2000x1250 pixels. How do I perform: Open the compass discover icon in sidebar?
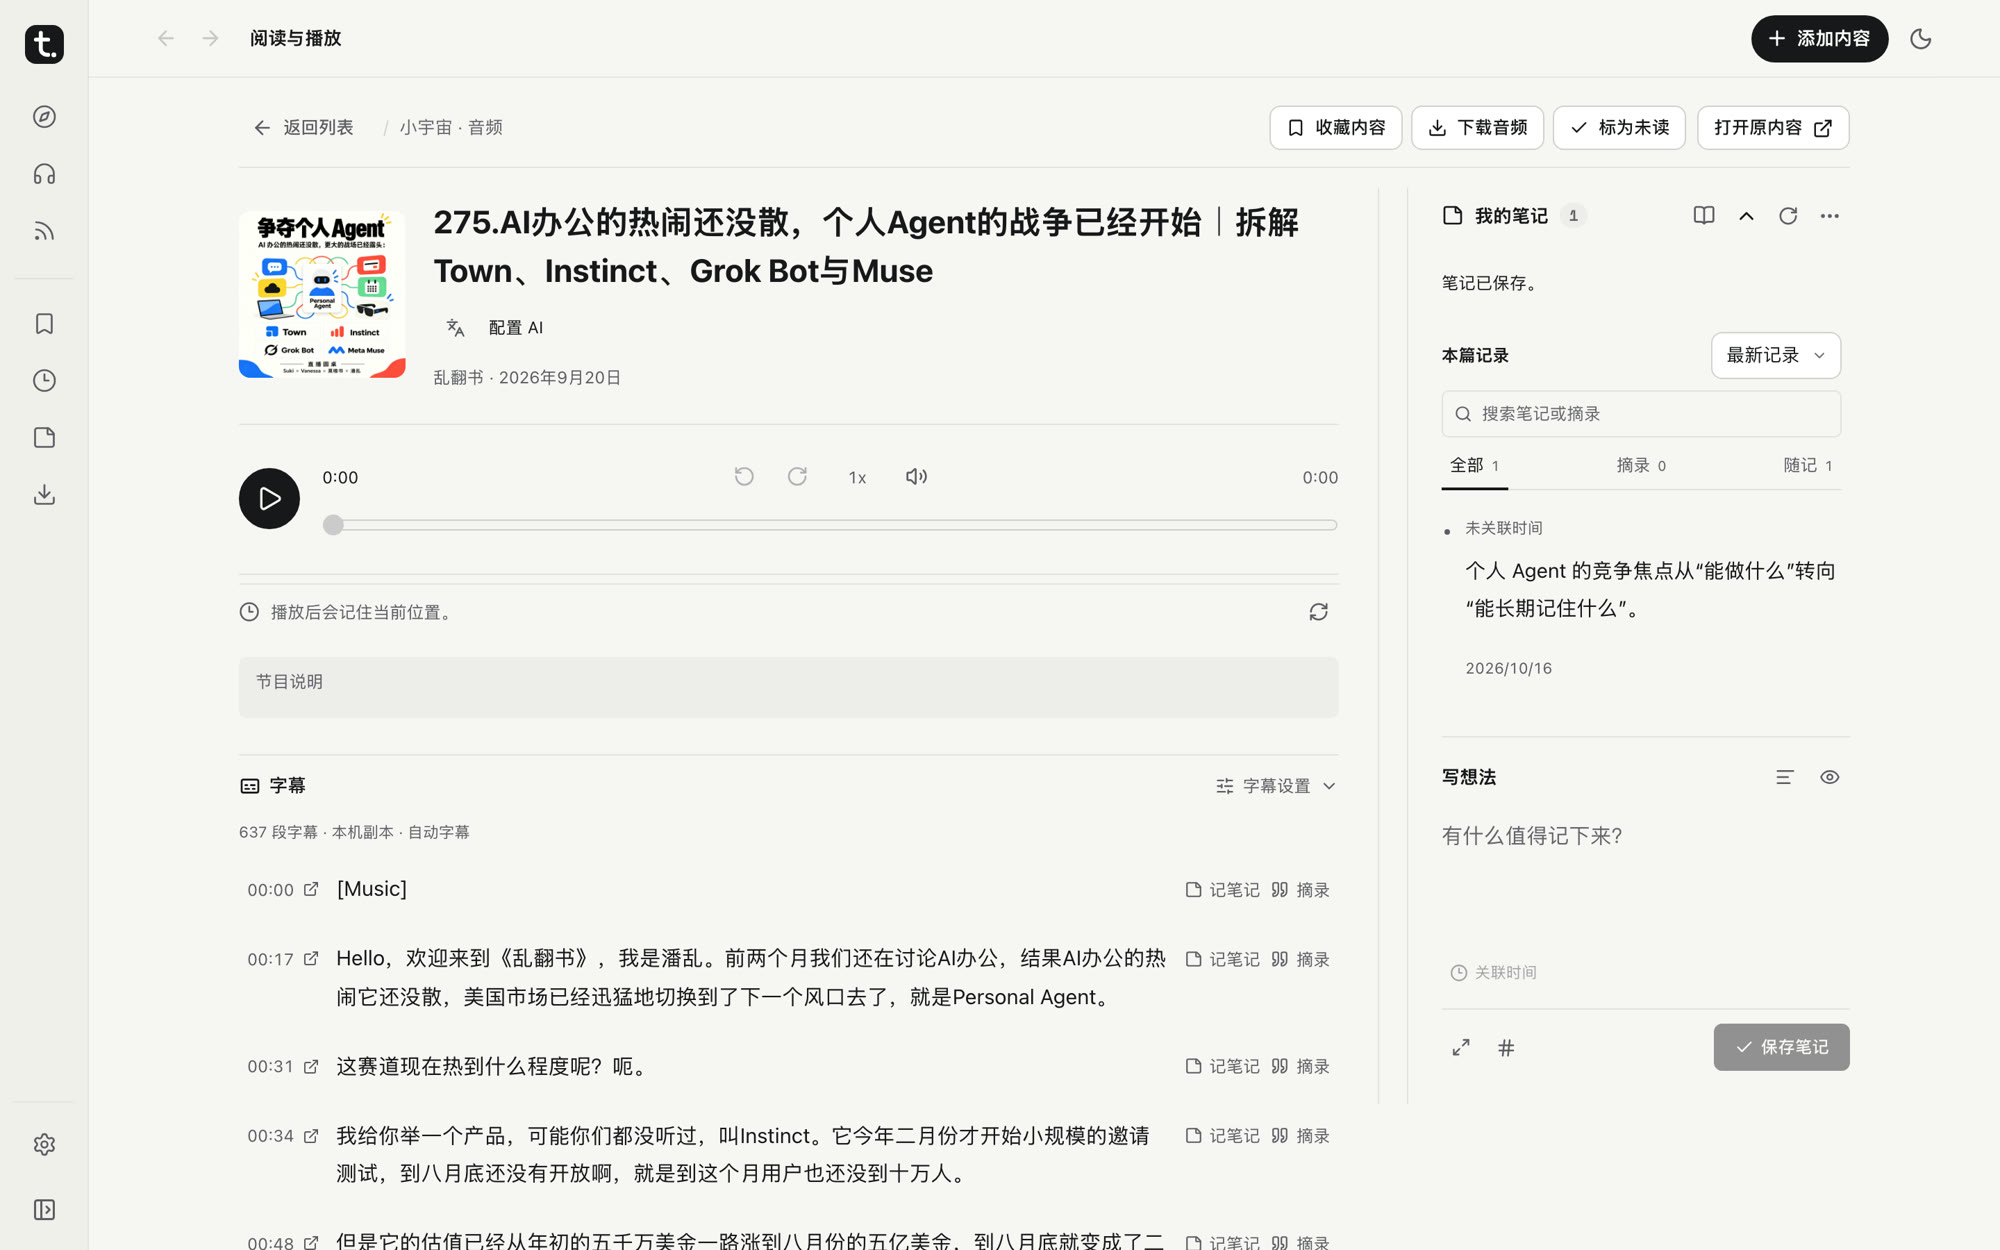click(x=44, y=117)
